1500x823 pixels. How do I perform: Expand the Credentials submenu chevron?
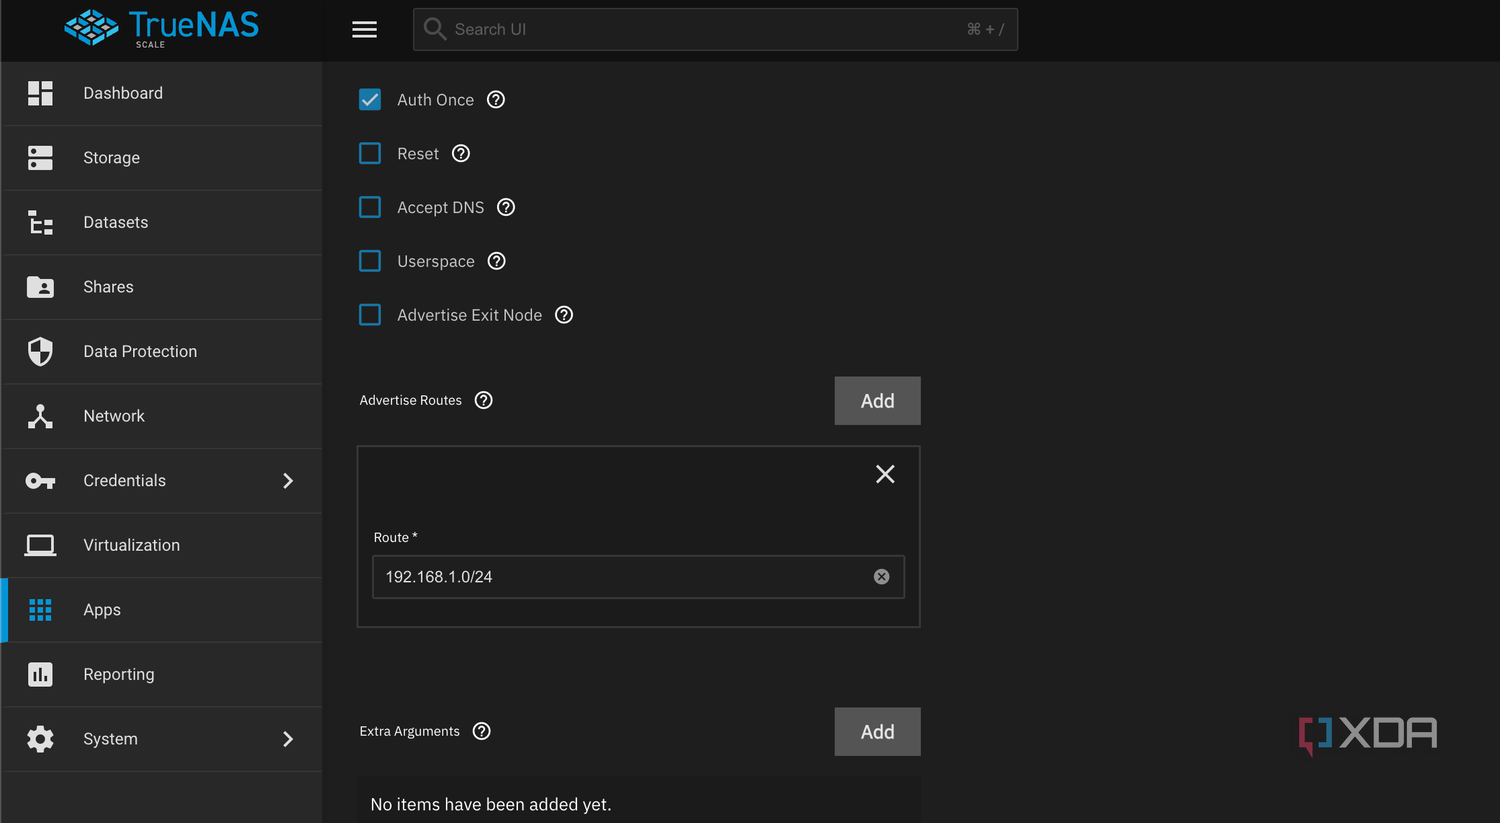tap(288, 481)
